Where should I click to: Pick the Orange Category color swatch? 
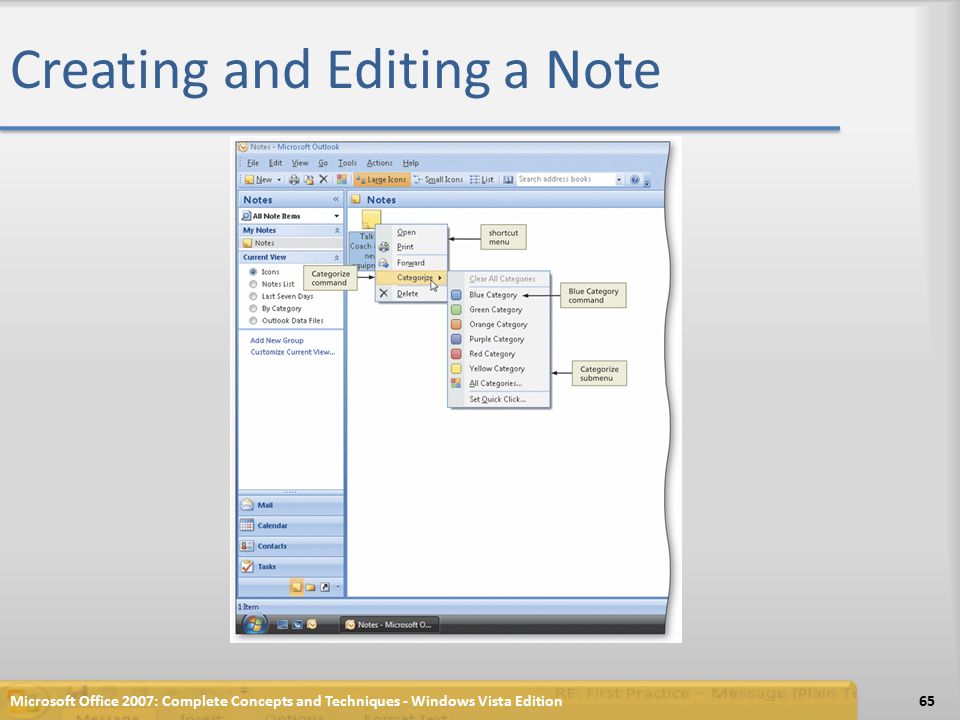456,324
